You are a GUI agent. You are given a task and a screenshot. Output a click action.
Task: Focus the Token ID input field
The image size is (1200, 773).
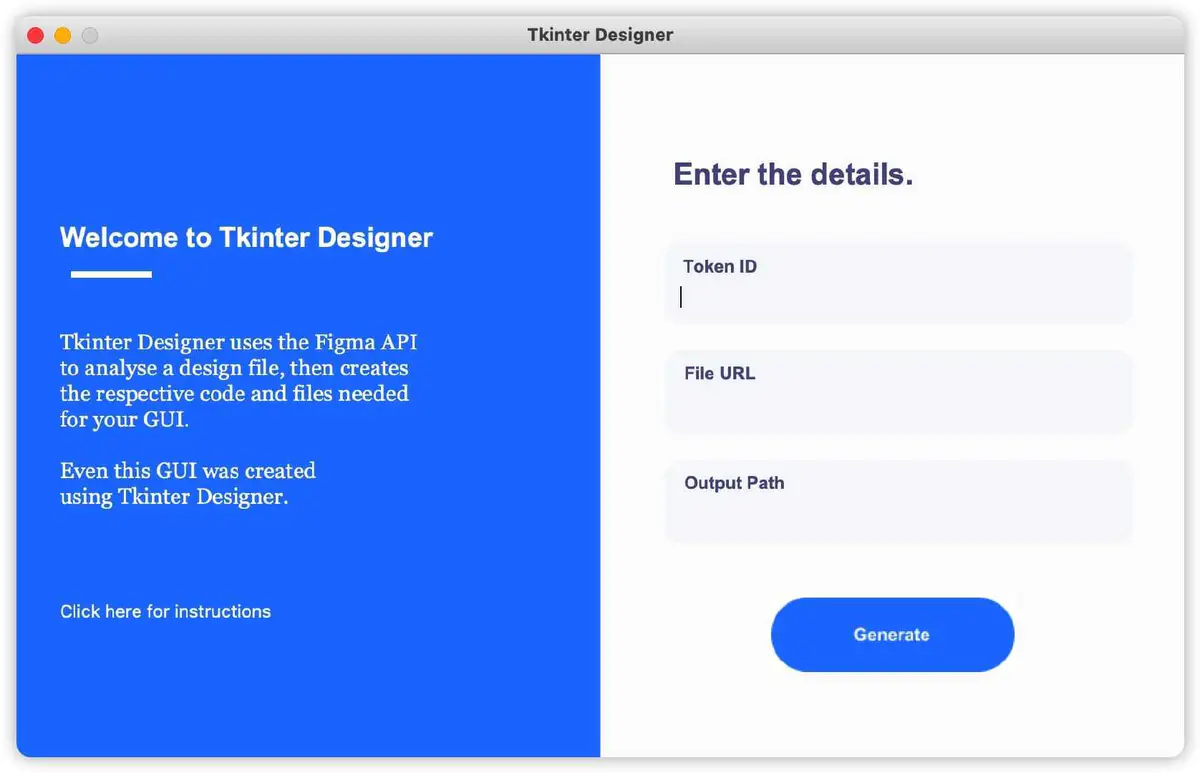click(899, 283)
